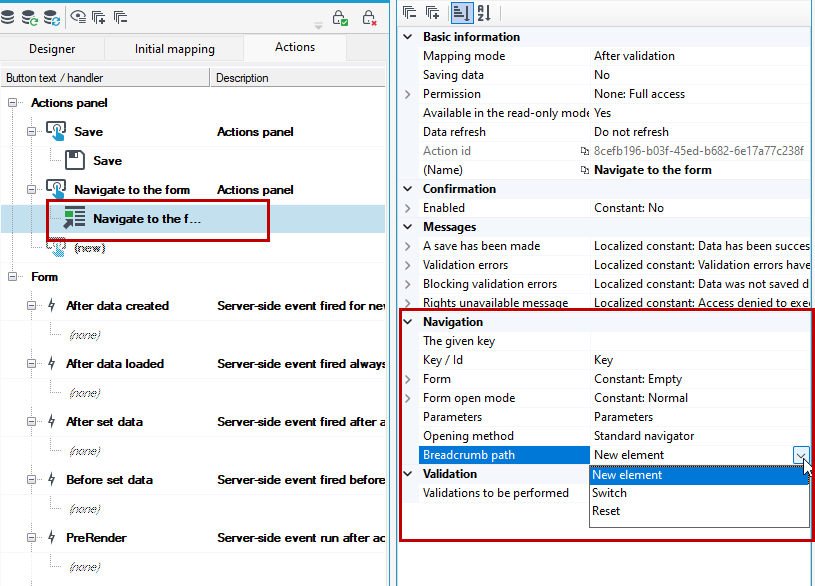Select the PreRender event in the tree
The image size is (815, 586).
[96, 538]
